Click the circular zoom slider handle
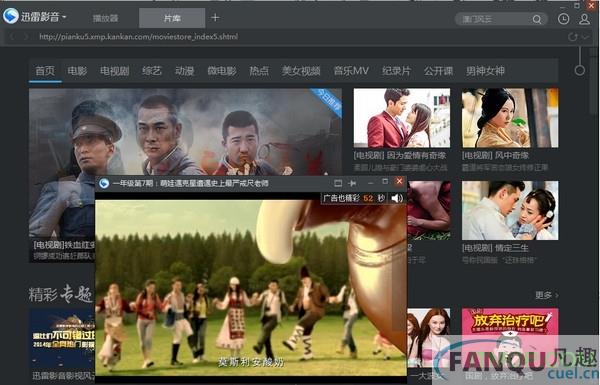This screenshot has width=600, height=385. click(580, 70)
